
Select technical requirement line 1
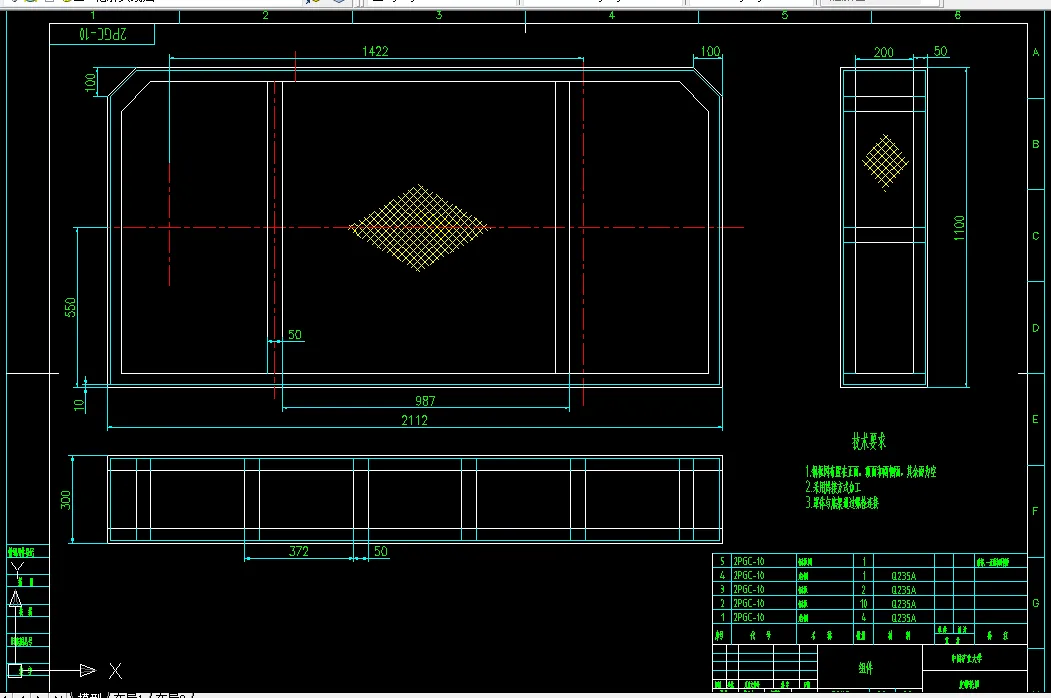(x=871, y=472)
